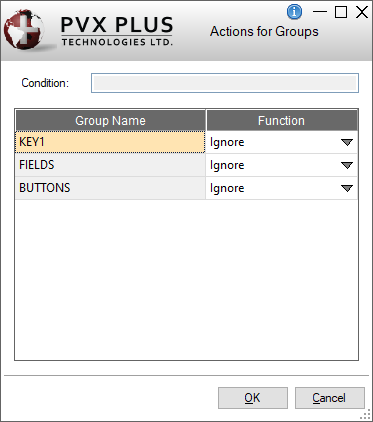Maximize the Actions for Groups dialog
The width and height of the screenshot is (373, 422).
(341, 12)
